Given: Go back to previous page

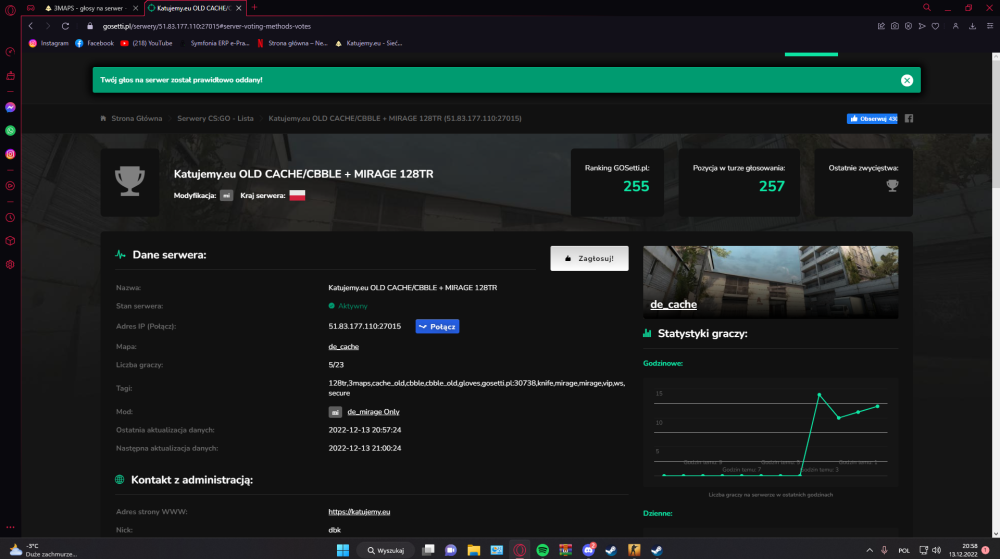Looking at the screenshot, I should tap(31, 26).
